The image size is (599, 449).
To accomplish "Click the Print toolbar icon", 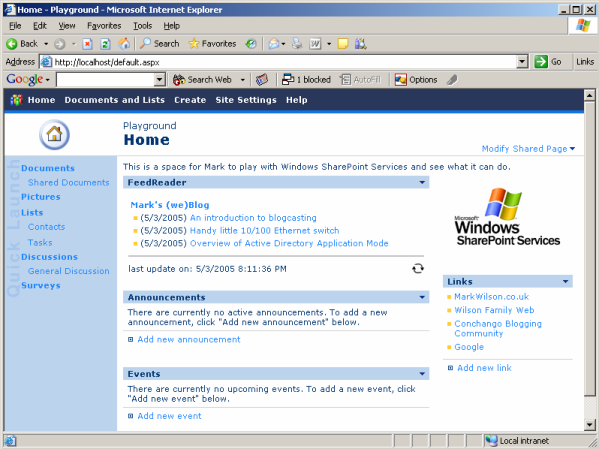I will [x=297, y=44].
